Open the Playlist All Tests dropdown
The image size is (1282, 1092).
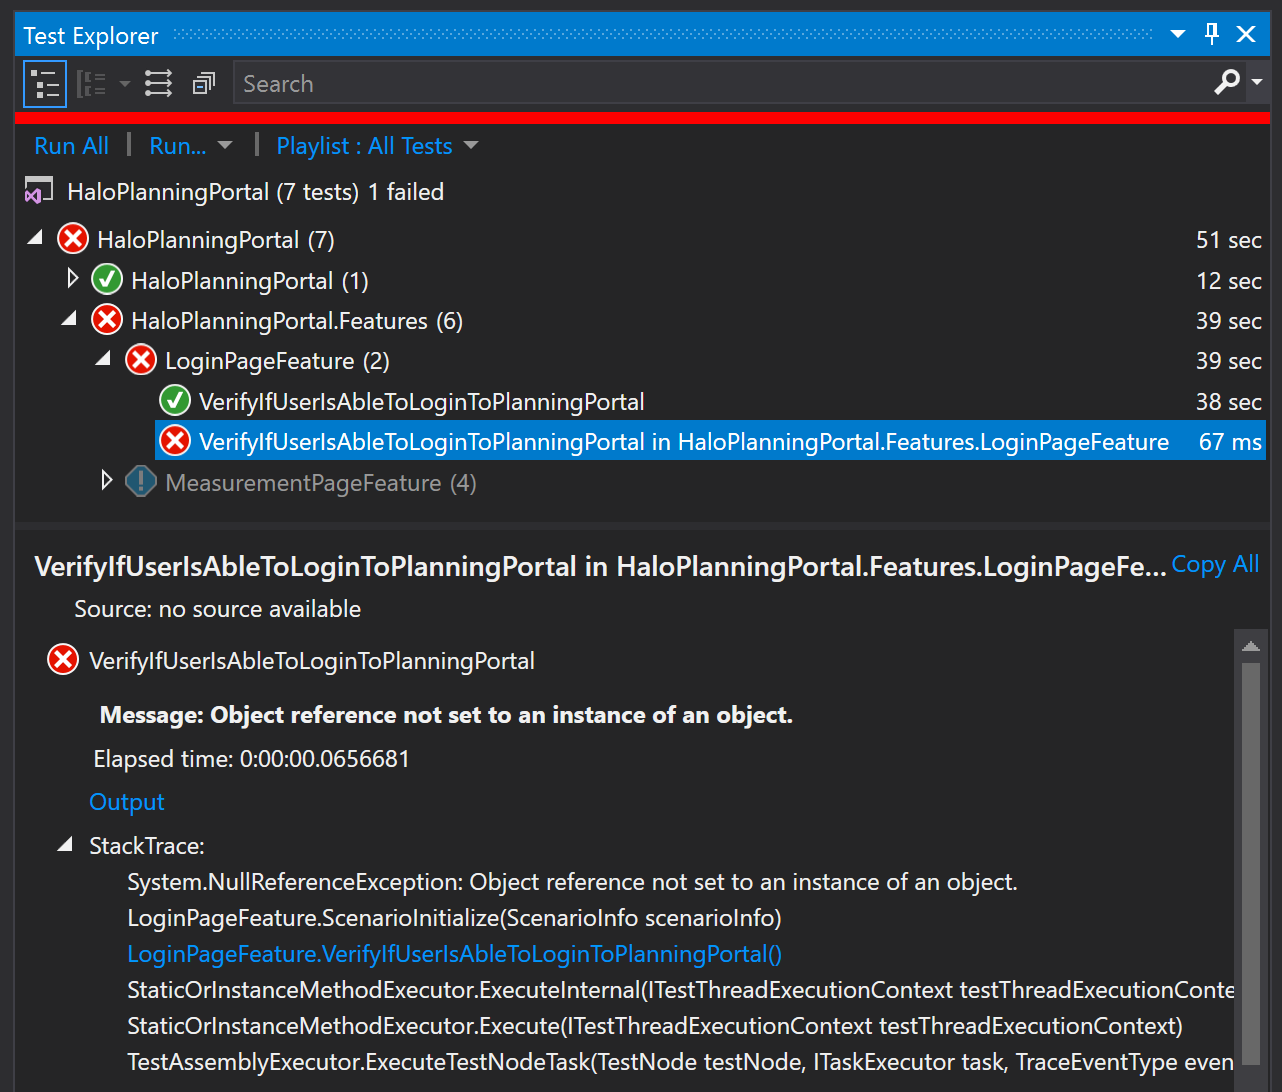pos(471,146)
